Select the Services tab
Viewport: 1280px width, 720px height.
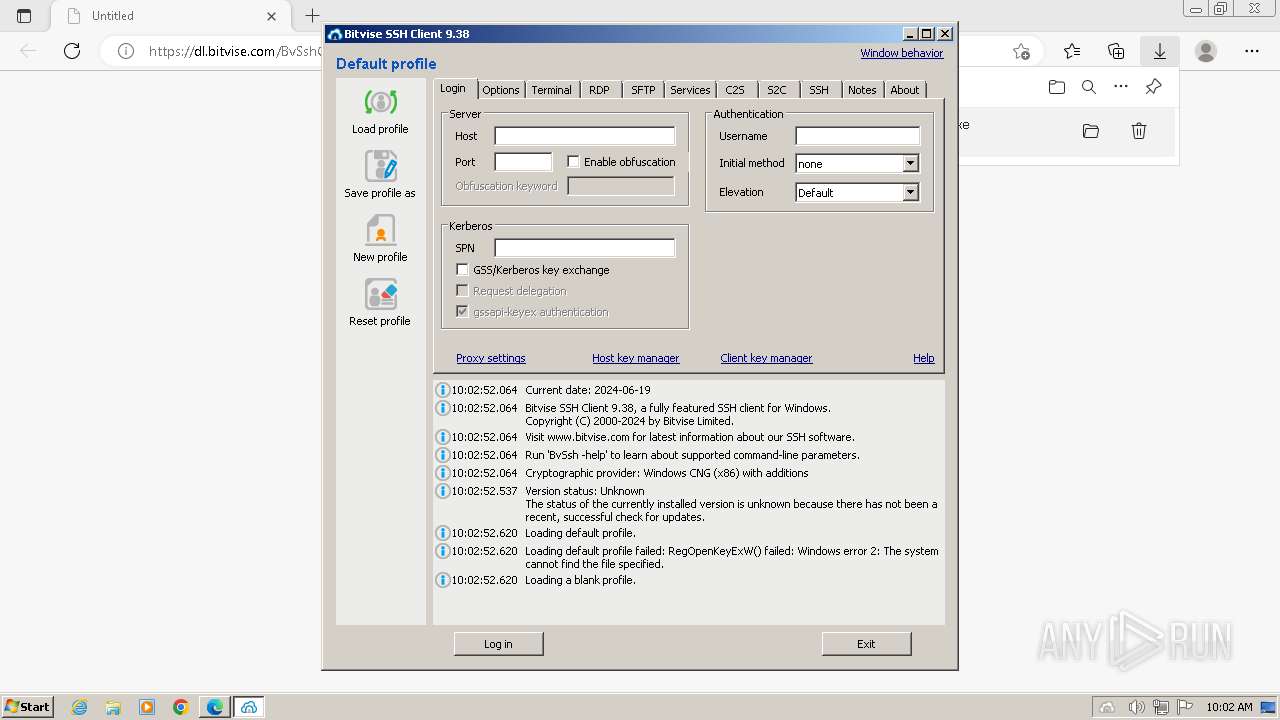690,90
